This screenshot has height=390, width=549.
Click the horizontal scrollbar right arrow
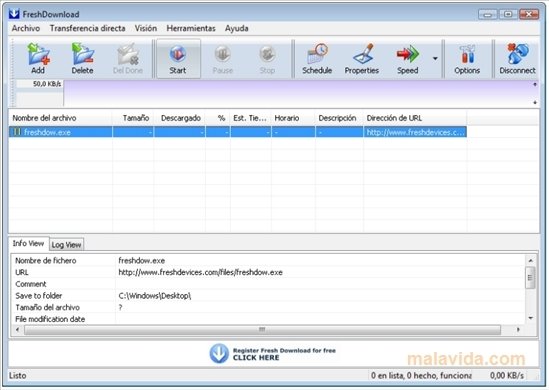[518, 329]
